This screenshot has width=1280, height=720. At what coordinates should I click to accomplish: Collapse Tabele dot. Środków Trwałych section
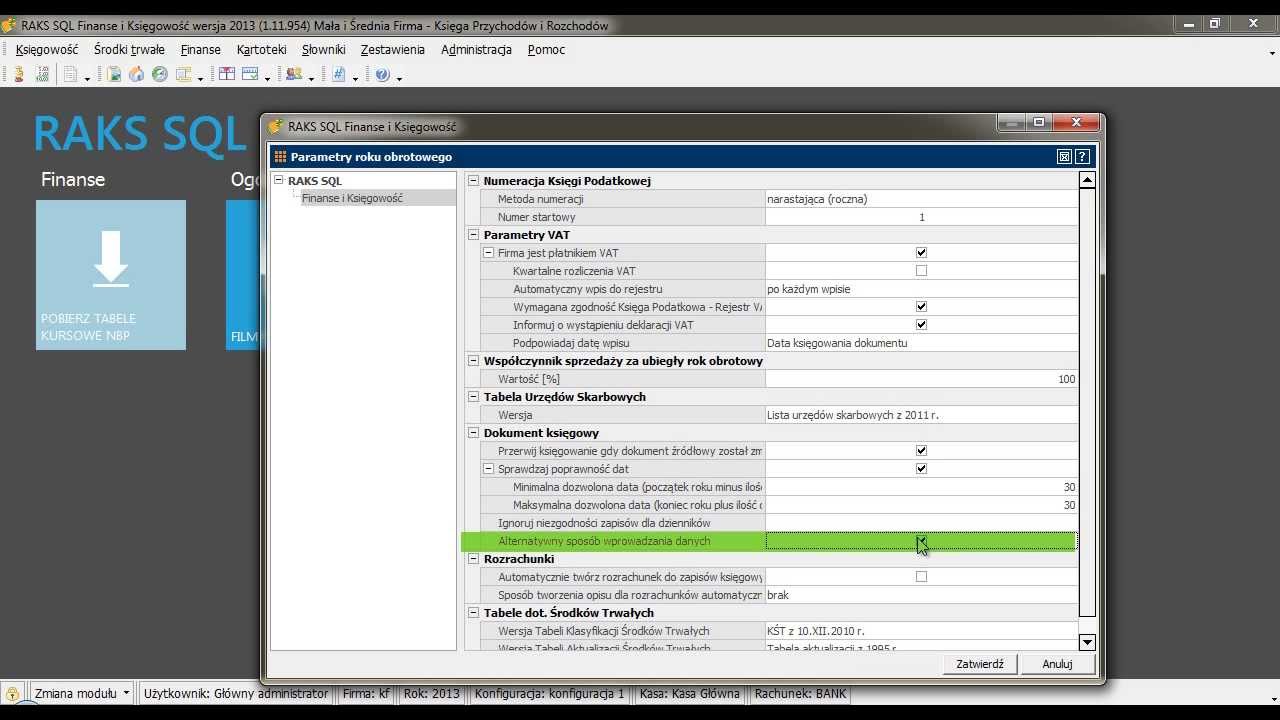click(475, 613)
